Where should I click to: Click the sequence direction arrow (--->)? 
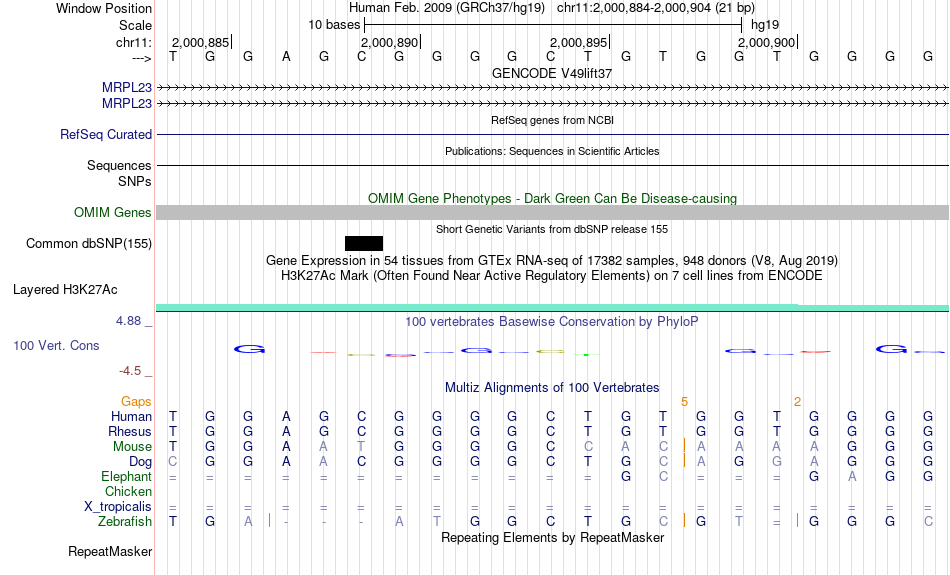141,58
